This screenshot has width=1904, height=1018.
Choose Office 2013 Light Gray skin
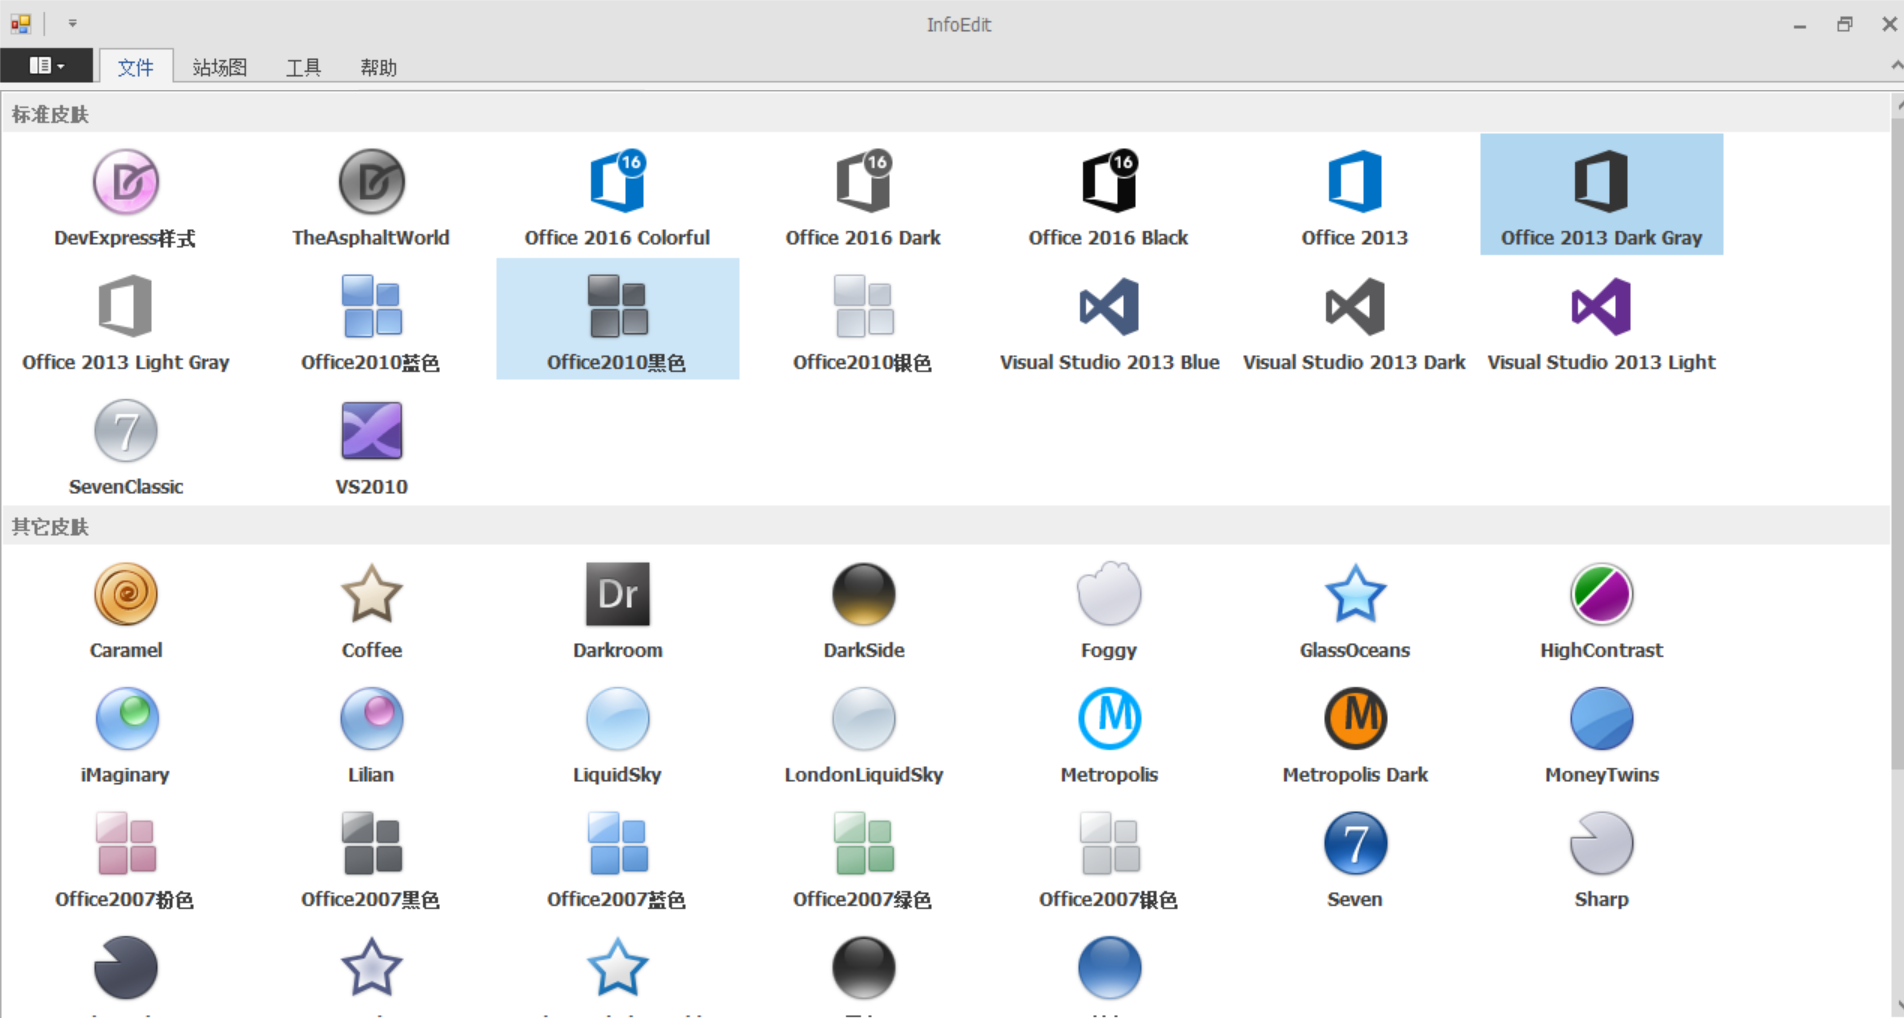pos(125,320)
